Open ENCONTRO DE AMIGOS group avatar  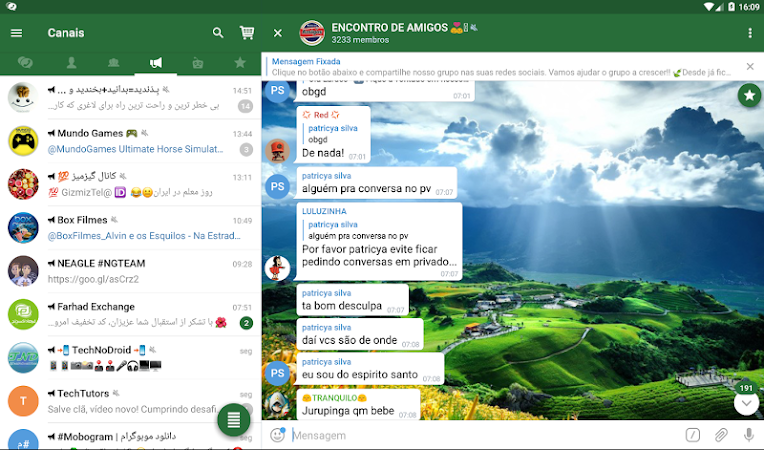coord(312,33)
